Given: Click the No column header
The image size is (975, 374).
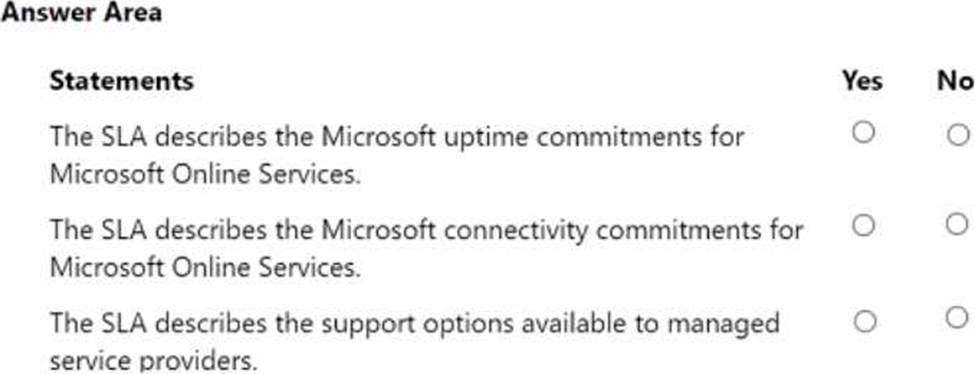Looking at the screenshot, I should click(955, 81).
